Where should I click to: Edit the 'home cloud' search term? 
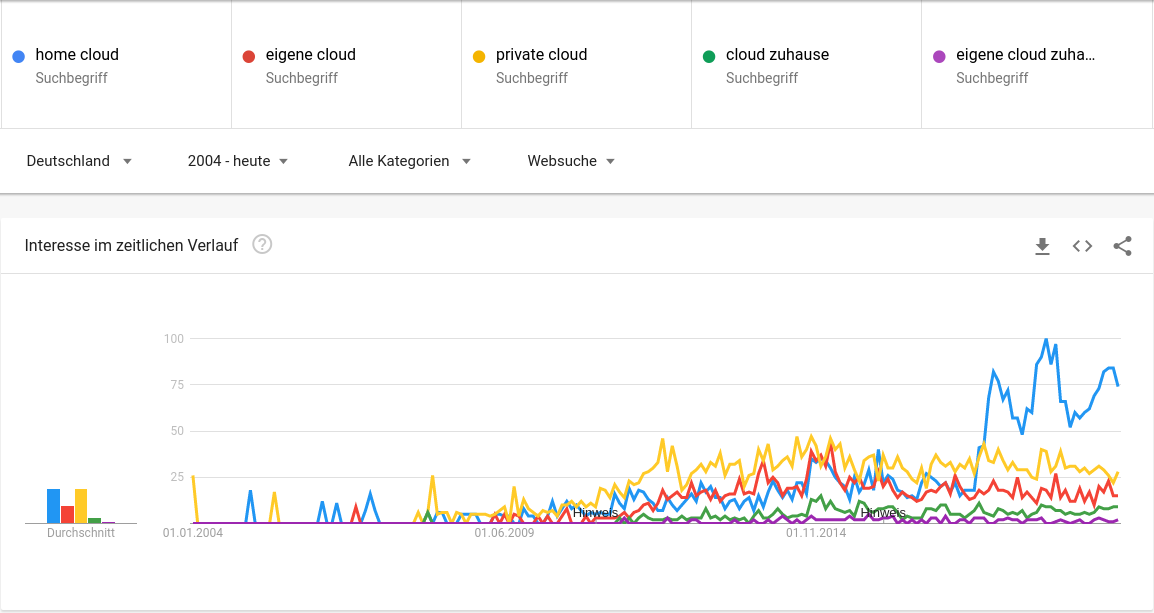(x=77, y=55)
